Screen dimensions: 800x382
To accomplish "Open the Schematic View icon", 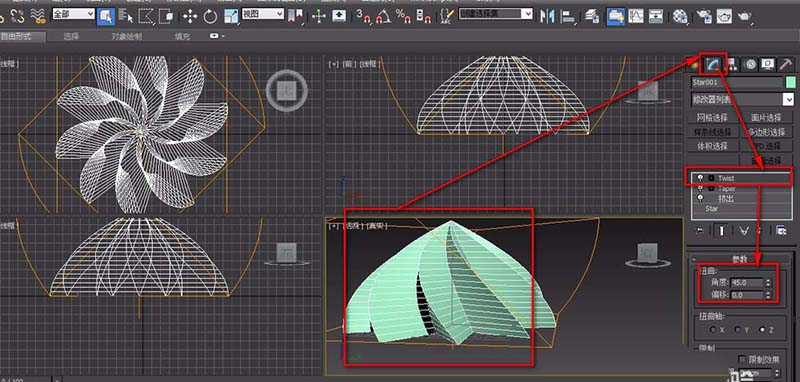I will (x=656, y=16).
